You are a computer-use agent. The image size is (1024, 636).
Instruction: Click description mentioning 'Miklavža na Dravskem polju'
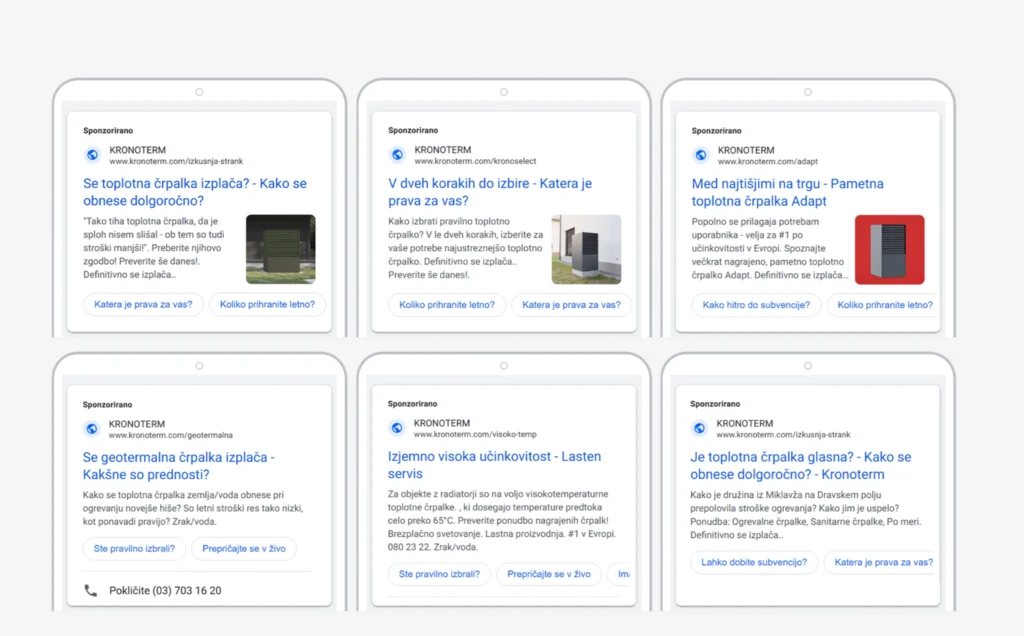tap(806, 515)
